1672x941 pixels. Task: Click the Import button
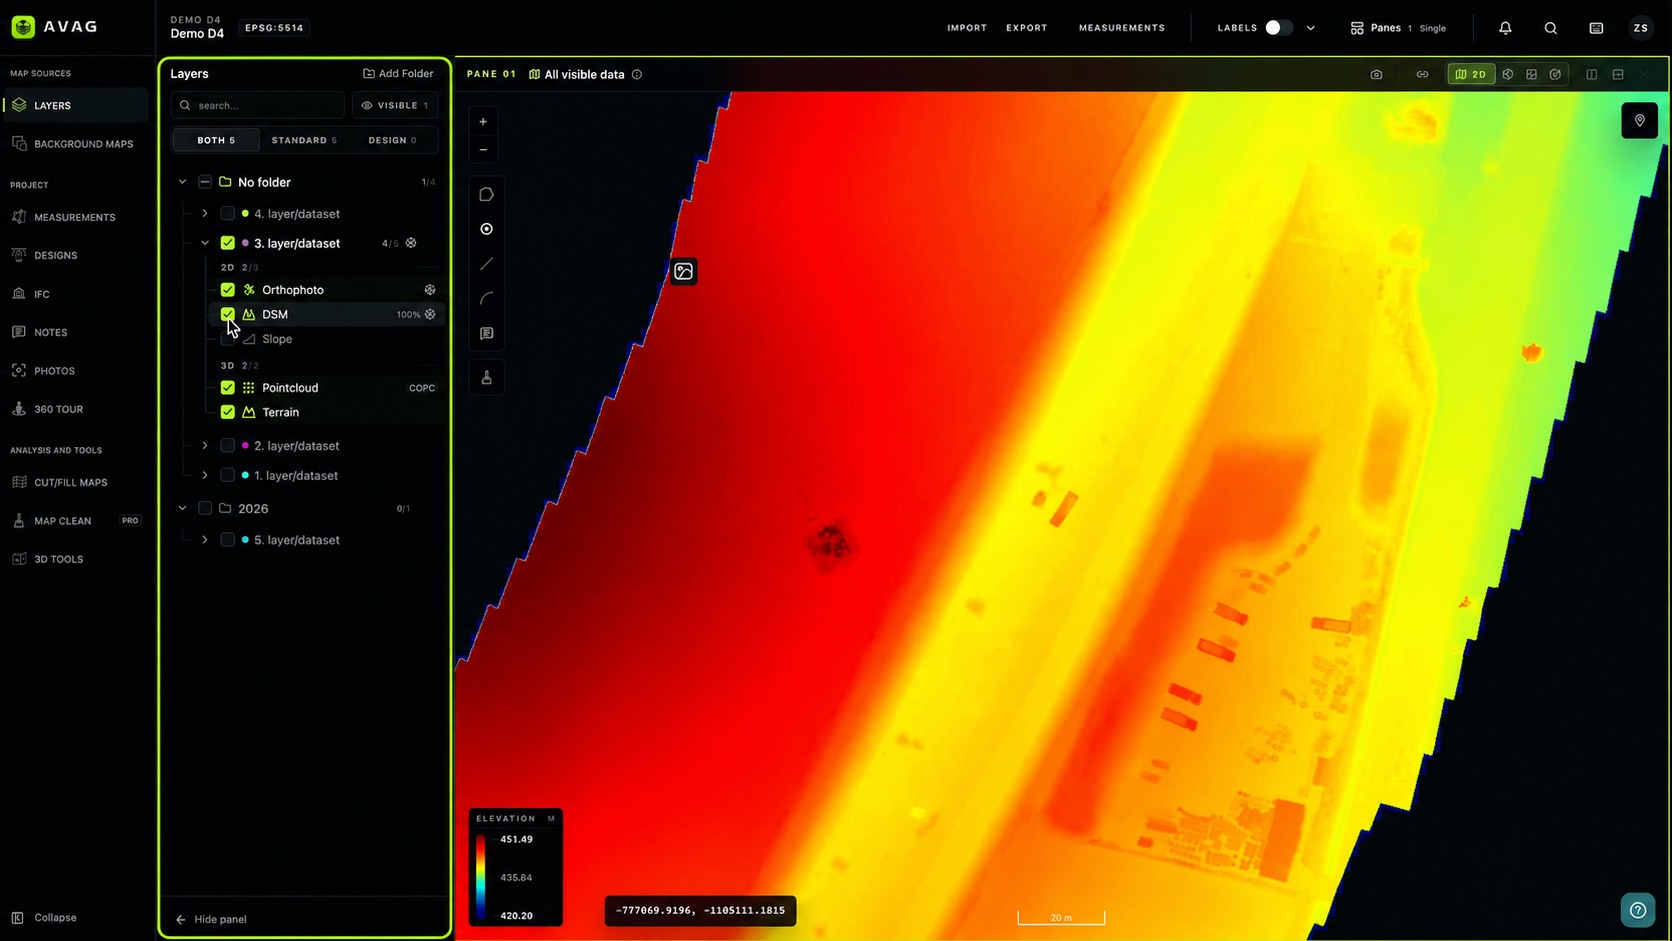pos(967,28)
